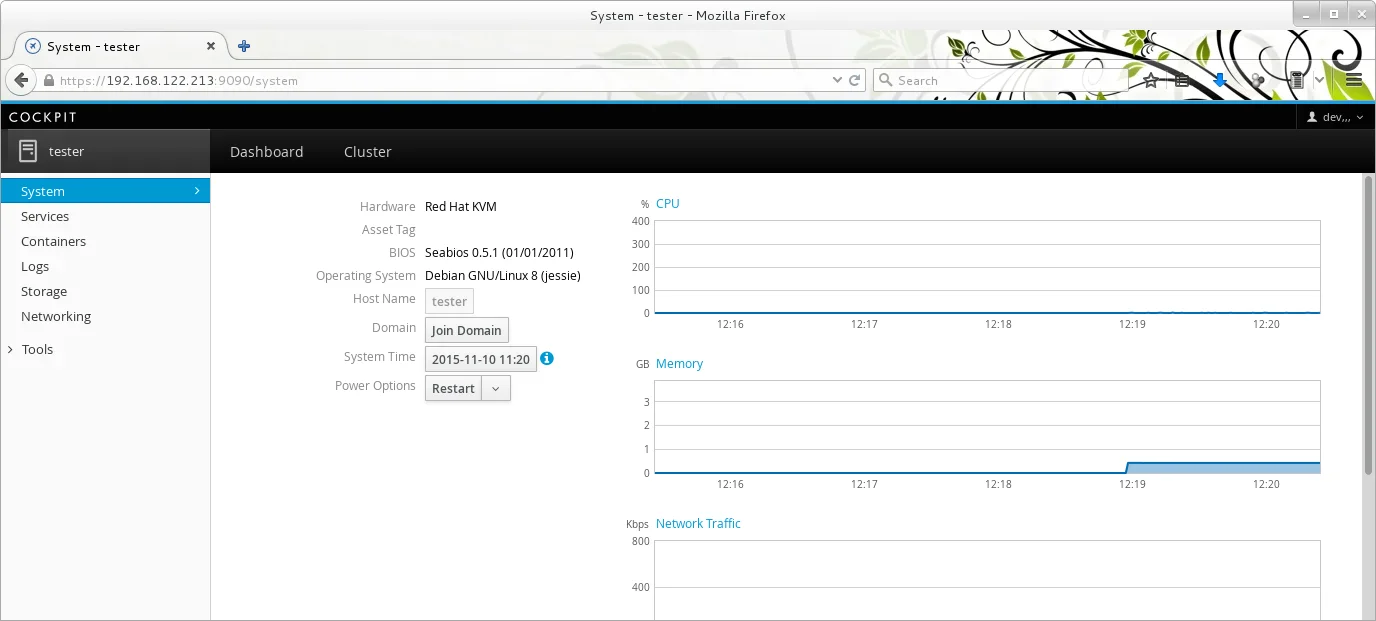This screenshot has height=621, width=1376.
Task: Select Services in the sidebar
Action: [x=45, y=216]
